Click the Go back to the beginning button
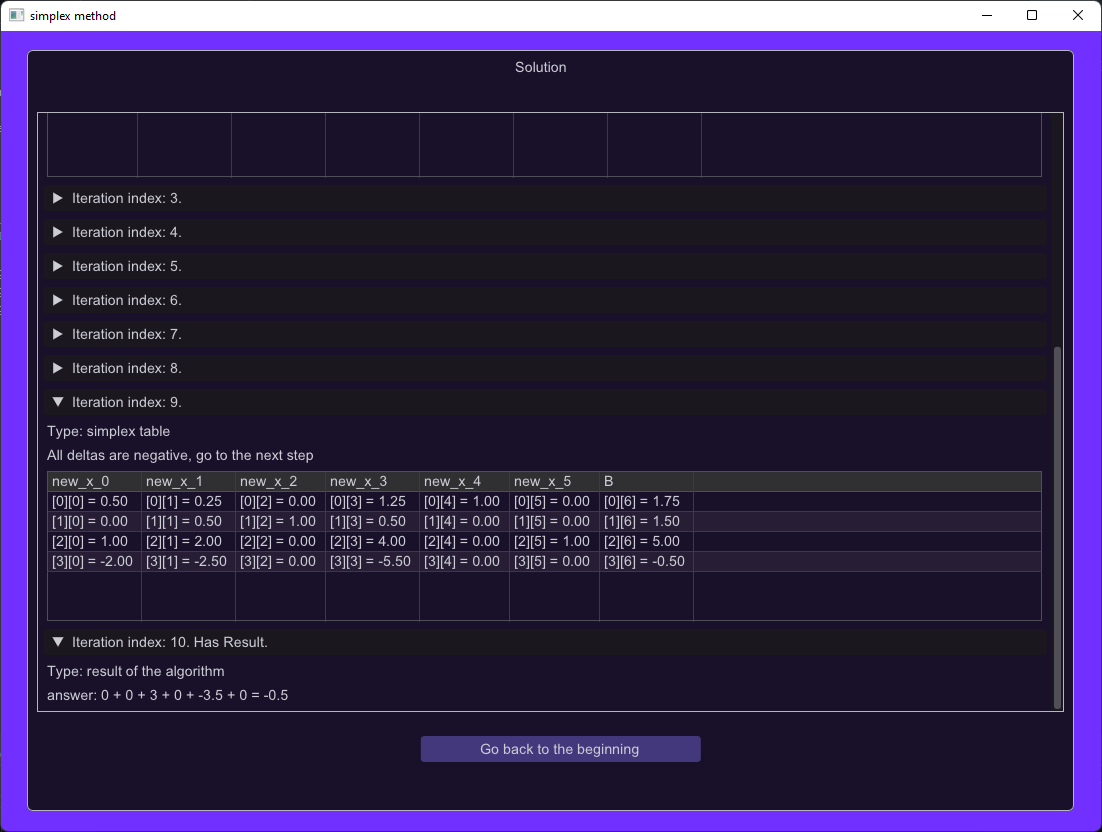 coord(560,748)
